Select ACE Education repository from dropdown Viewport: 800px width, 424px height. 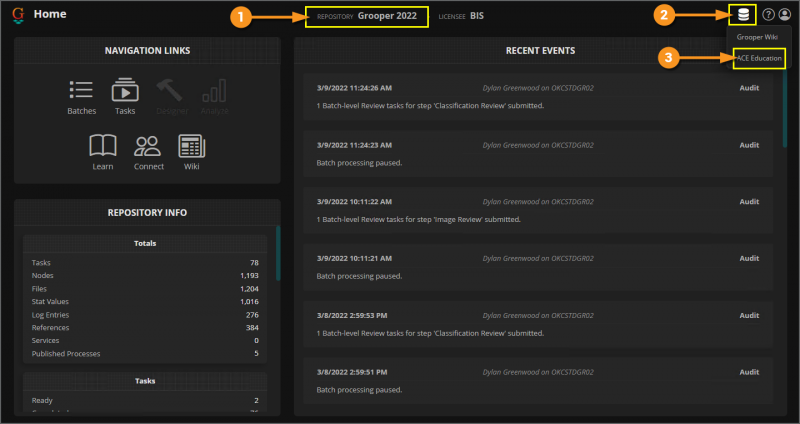pyautogui.click(x=759, y=58)
